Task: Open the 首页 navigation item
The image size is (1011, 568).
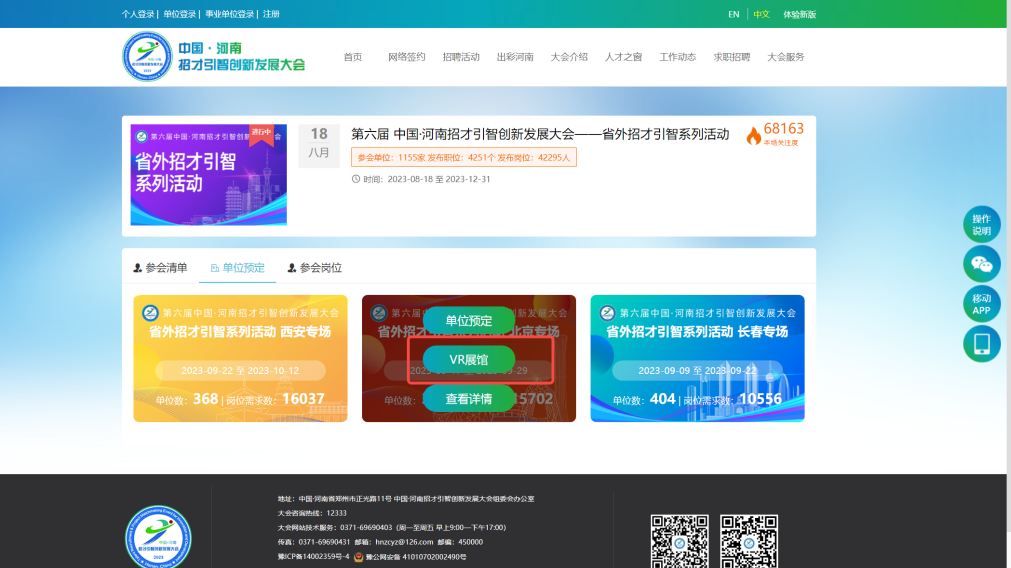Action: pos(353,57)
